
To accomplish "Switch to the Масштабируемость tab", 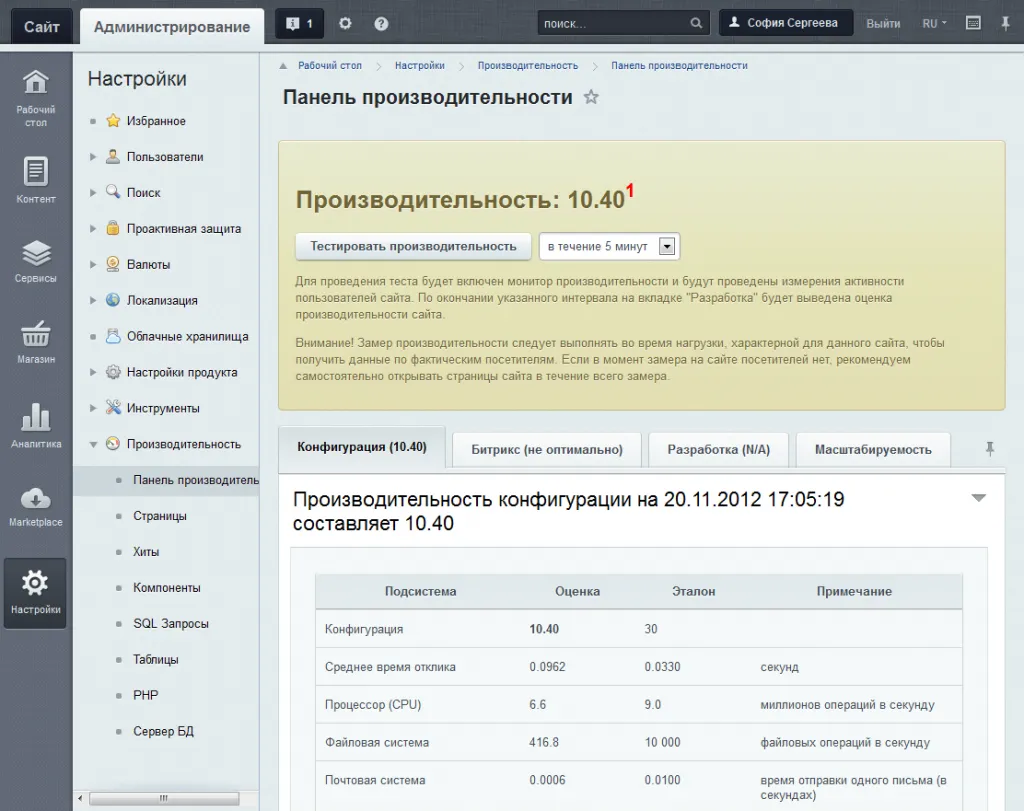I will tap(872, 450).
